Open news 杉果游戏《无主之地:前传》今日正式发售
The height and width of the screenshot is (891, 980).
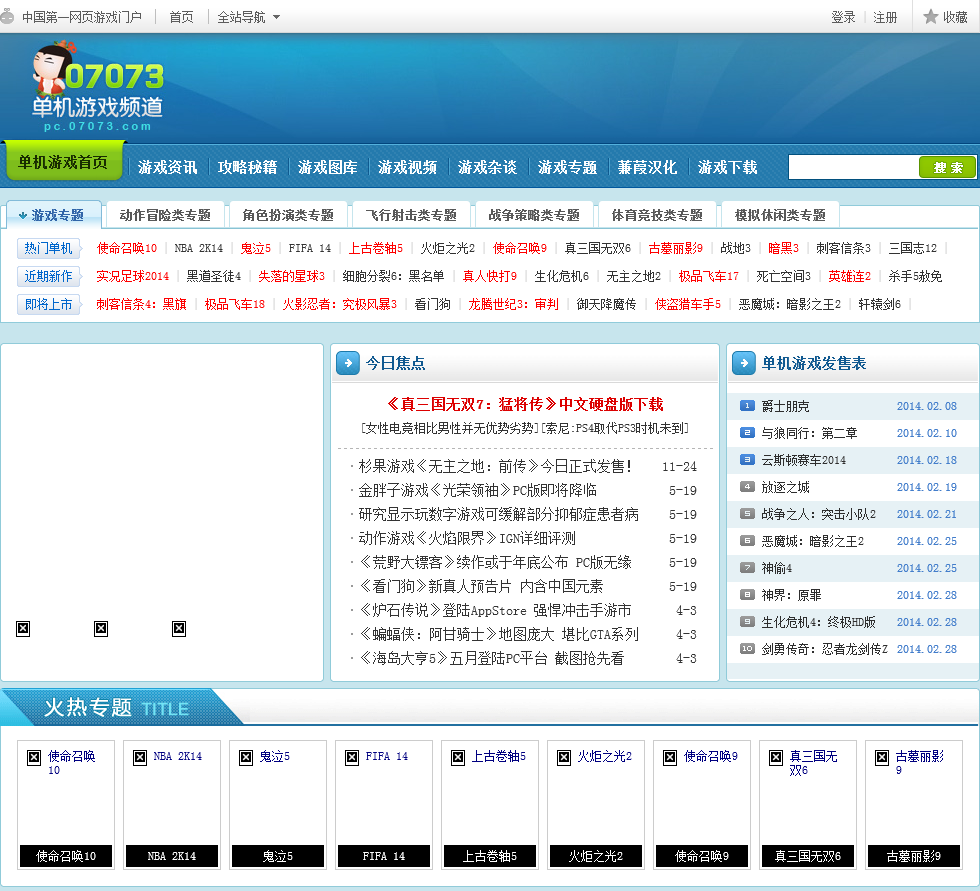tap(495, 466)
